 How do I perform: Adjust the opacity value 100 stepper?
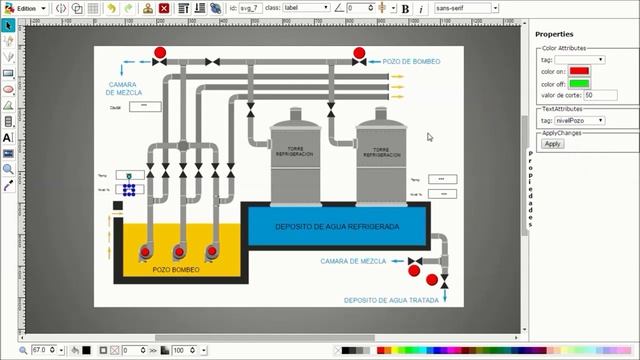click(x=193, y=350)
